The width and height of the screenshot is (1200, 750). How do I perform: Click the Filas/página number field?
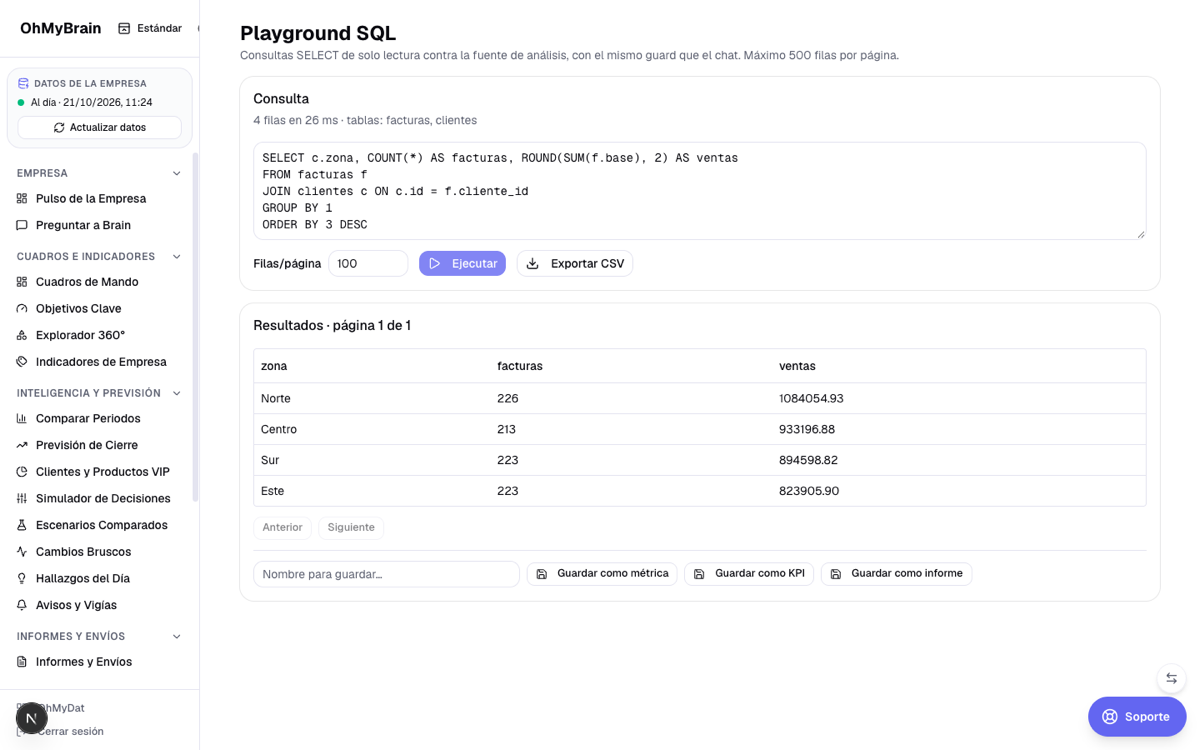[368, 264]
